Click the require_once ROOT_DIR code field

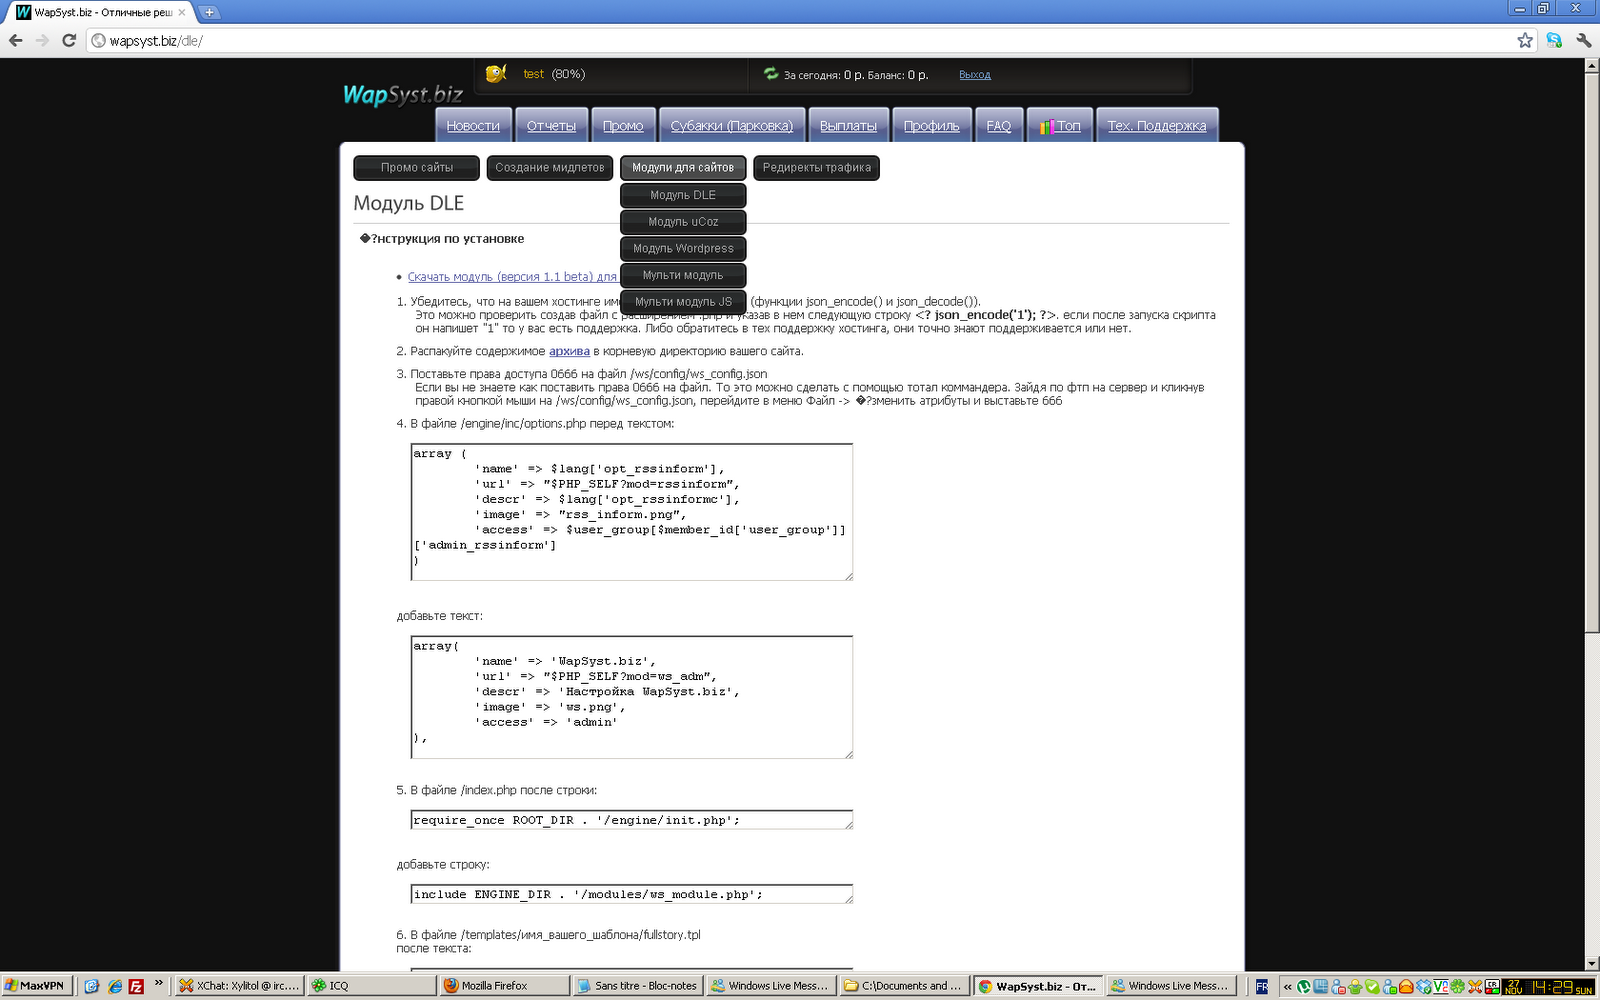click(x=632, y=820)
